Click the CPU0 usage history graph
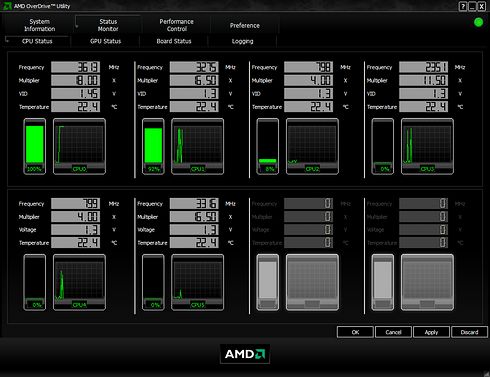This screenshot has height=377, width=490. coord(79,146)
